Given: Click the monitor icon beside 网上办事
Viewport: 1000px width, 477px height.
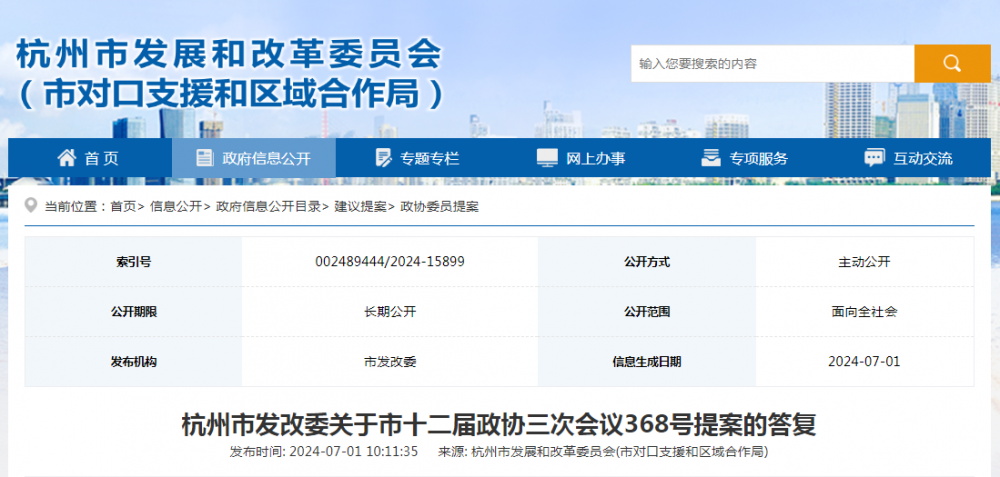Looking at the screenshot, I should tap(547, 158).
